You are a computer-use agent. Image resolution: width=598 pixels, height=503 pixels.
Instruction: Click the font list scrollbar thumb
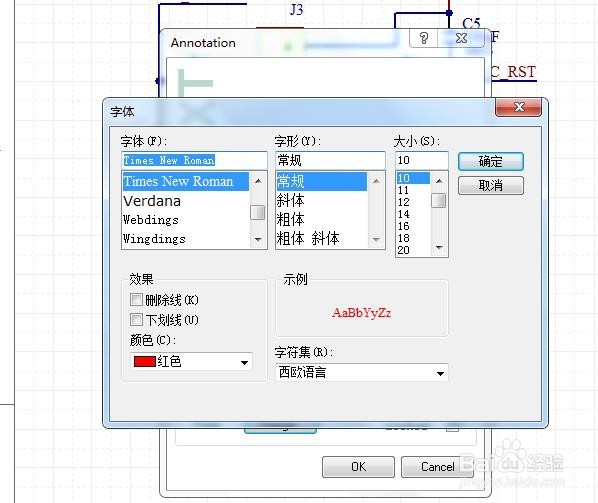tap(258, 212)
